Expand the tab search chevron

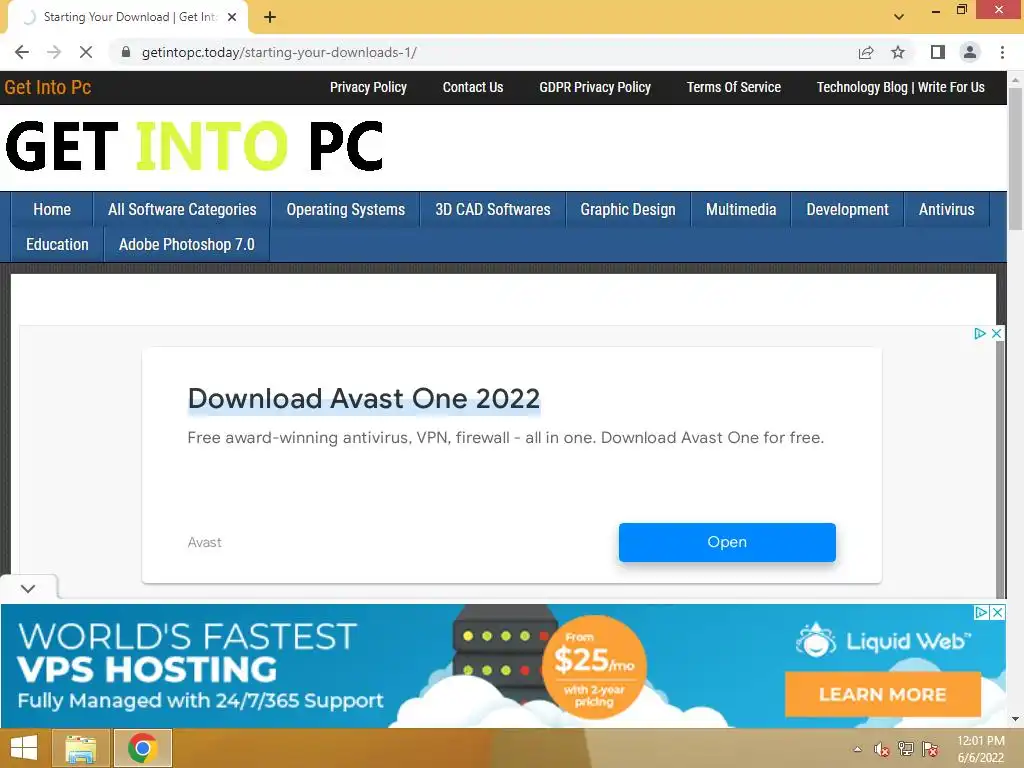tap(899, 17)
